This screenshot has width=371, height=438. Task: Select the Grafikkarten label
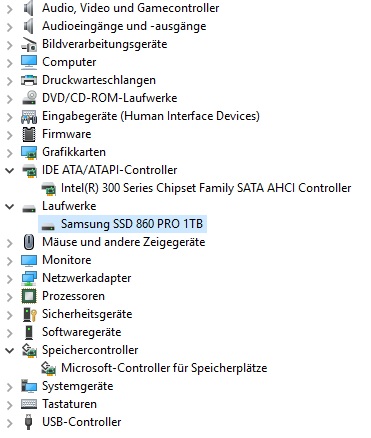coord(74,152)
